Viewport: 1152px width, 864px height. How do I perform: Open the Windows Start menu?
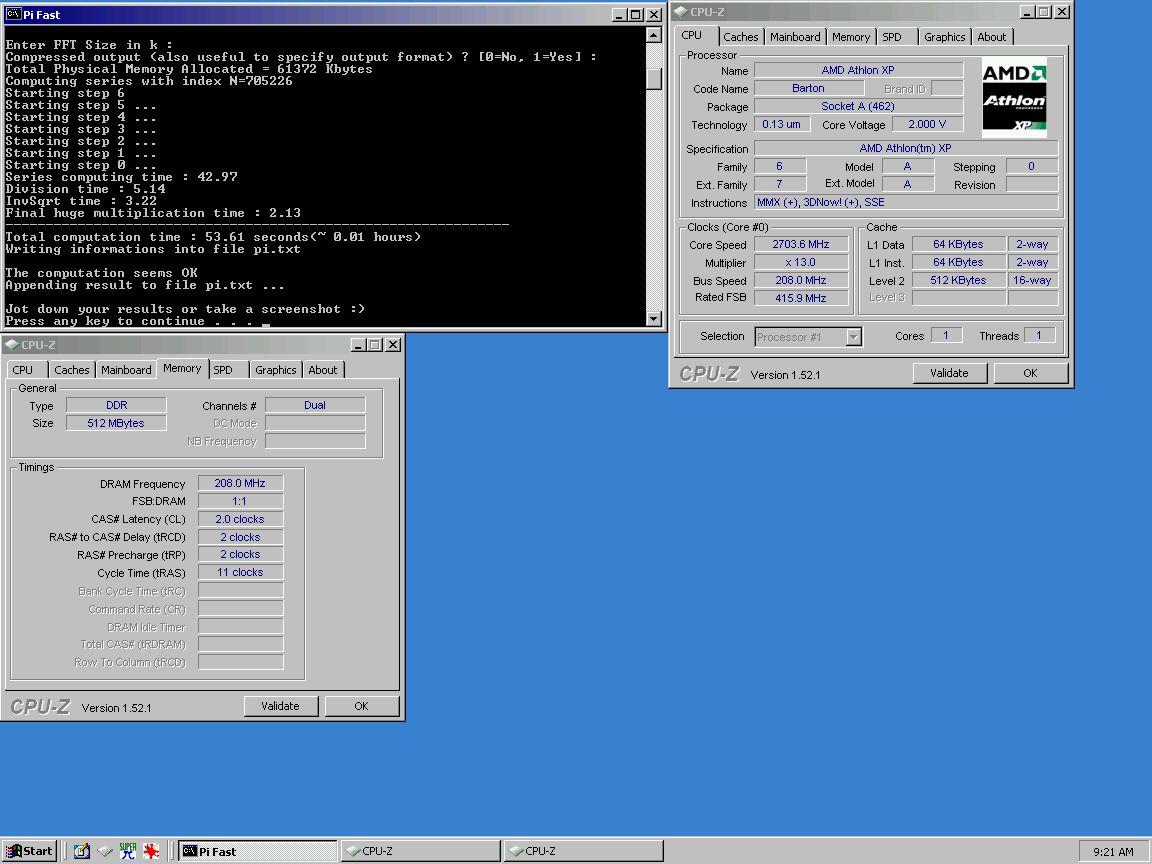[x=29, y=851]
